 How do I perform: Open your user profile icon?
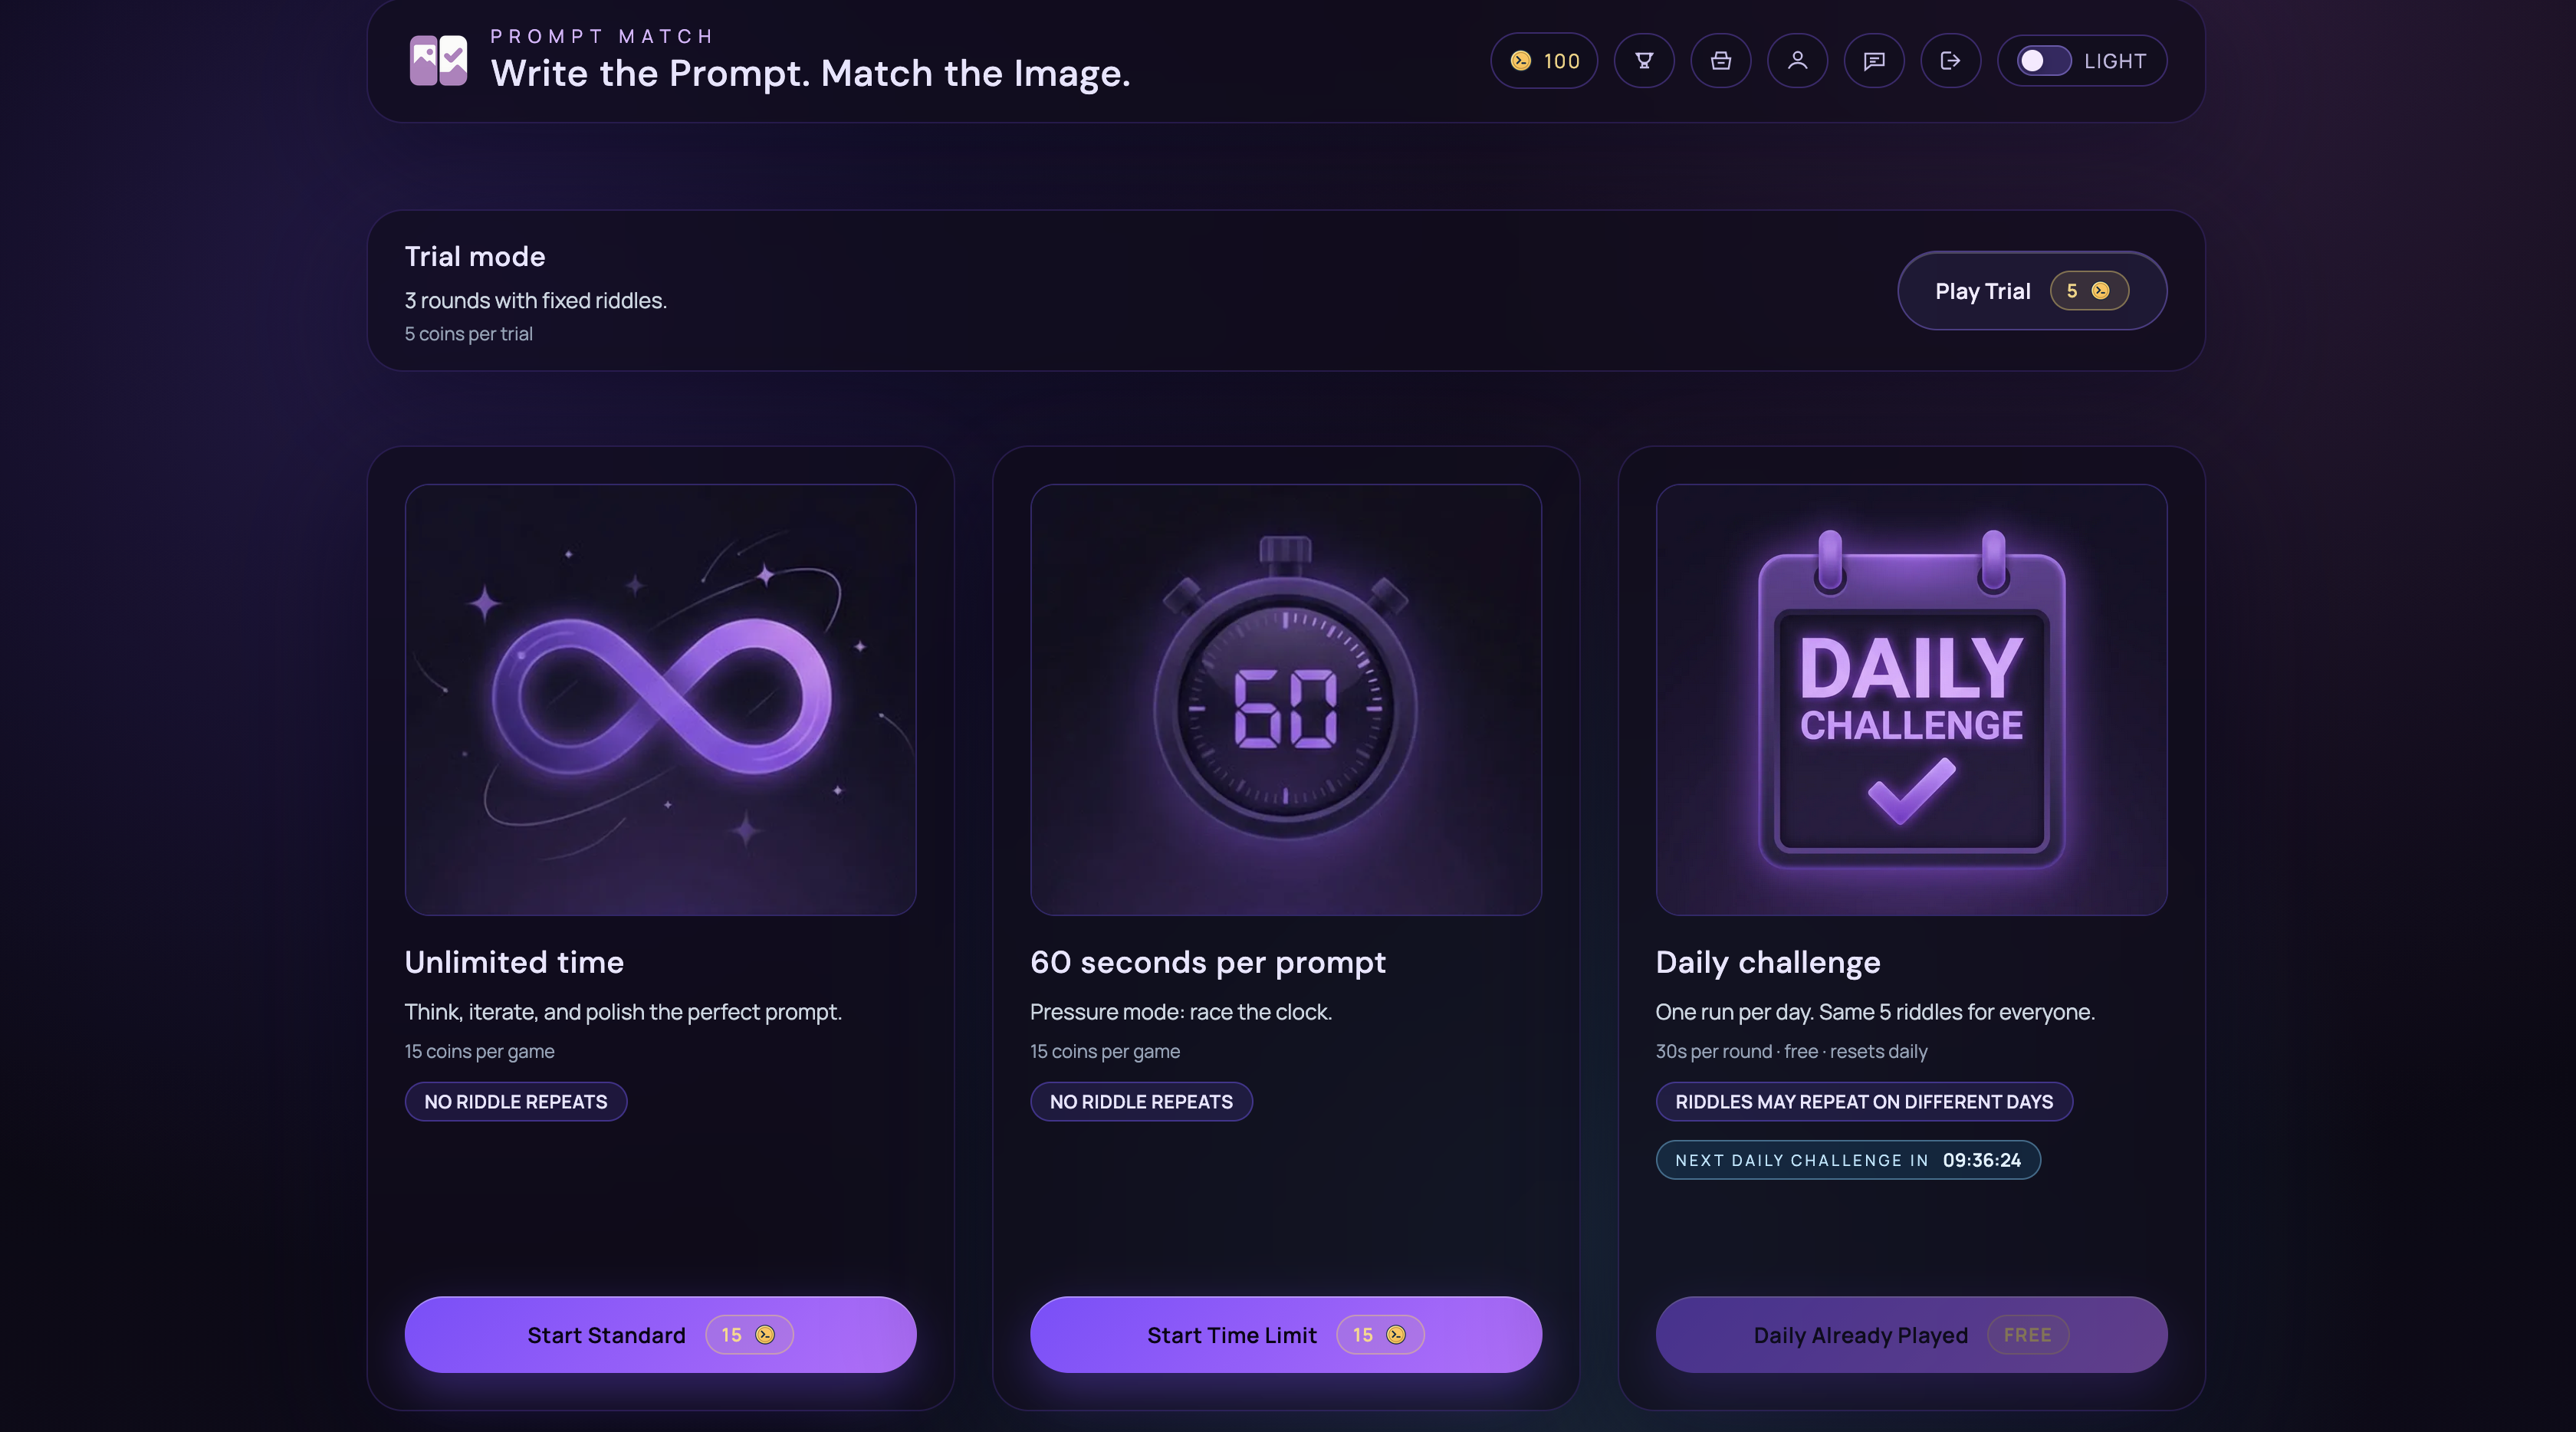pos(1797,61)
